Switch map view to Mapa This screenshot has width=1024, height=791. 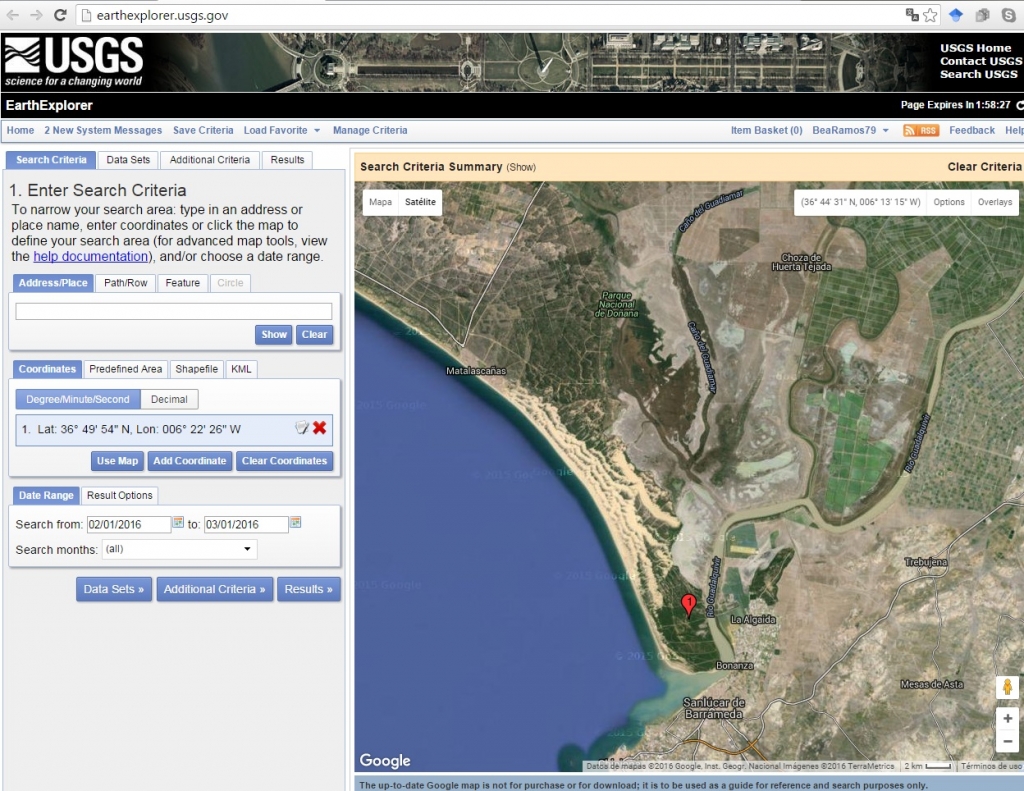coord(380,202)
